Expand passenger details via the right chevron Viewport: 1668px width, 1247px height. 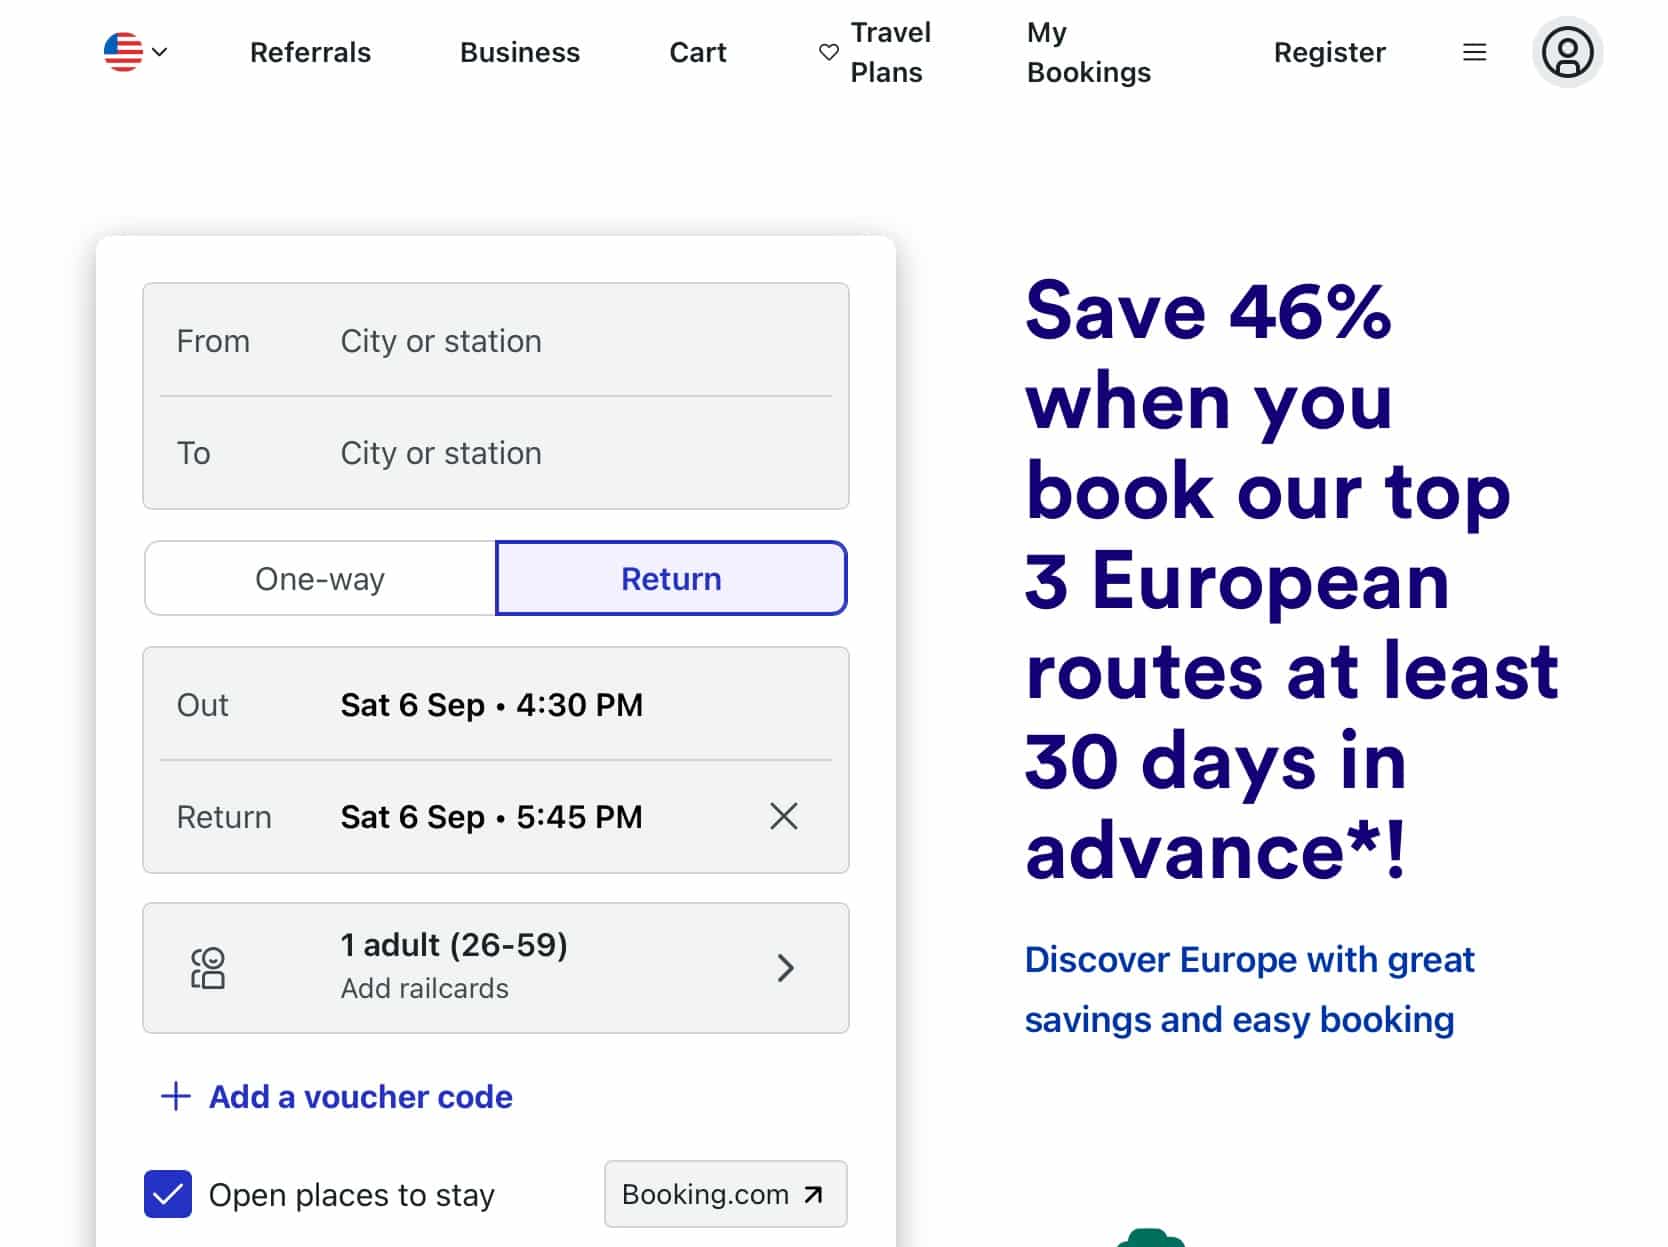click(x=786, y=967)
